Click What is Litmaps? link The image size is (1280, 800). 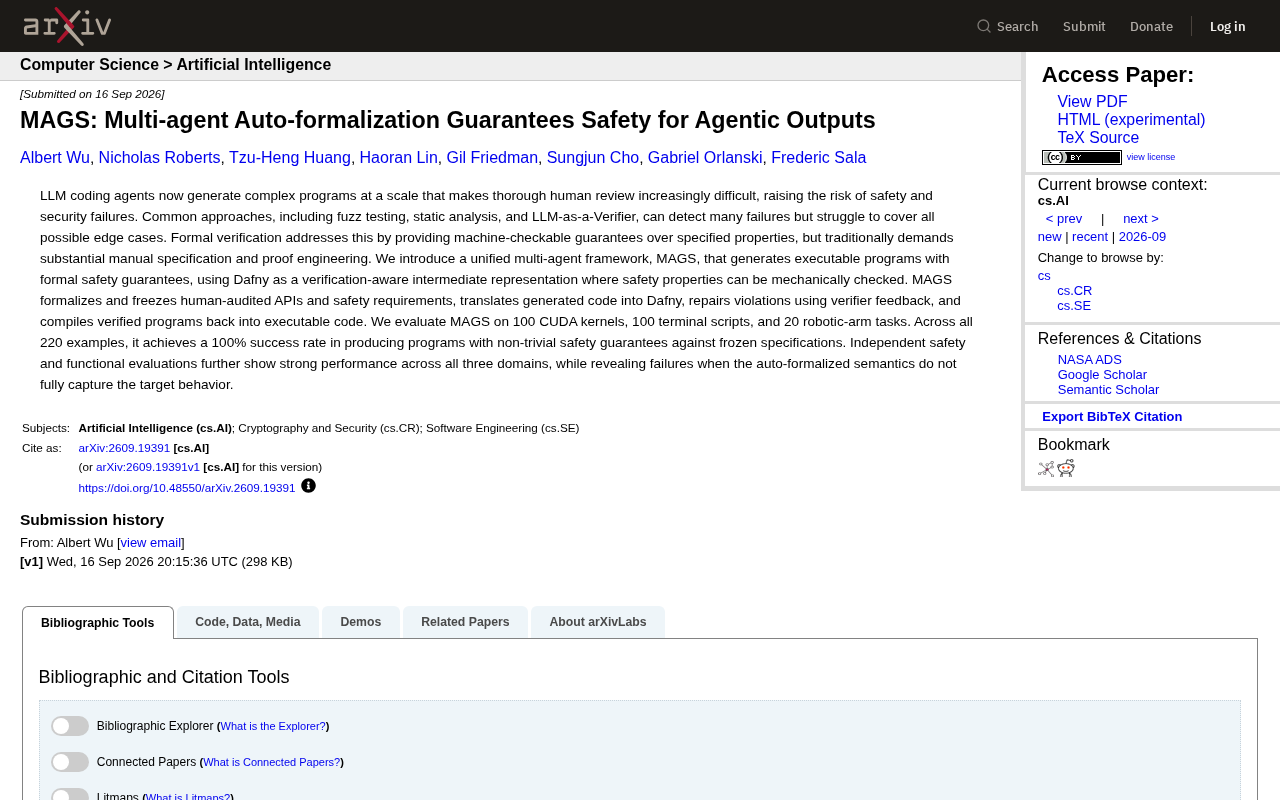[x=188, y=797]
